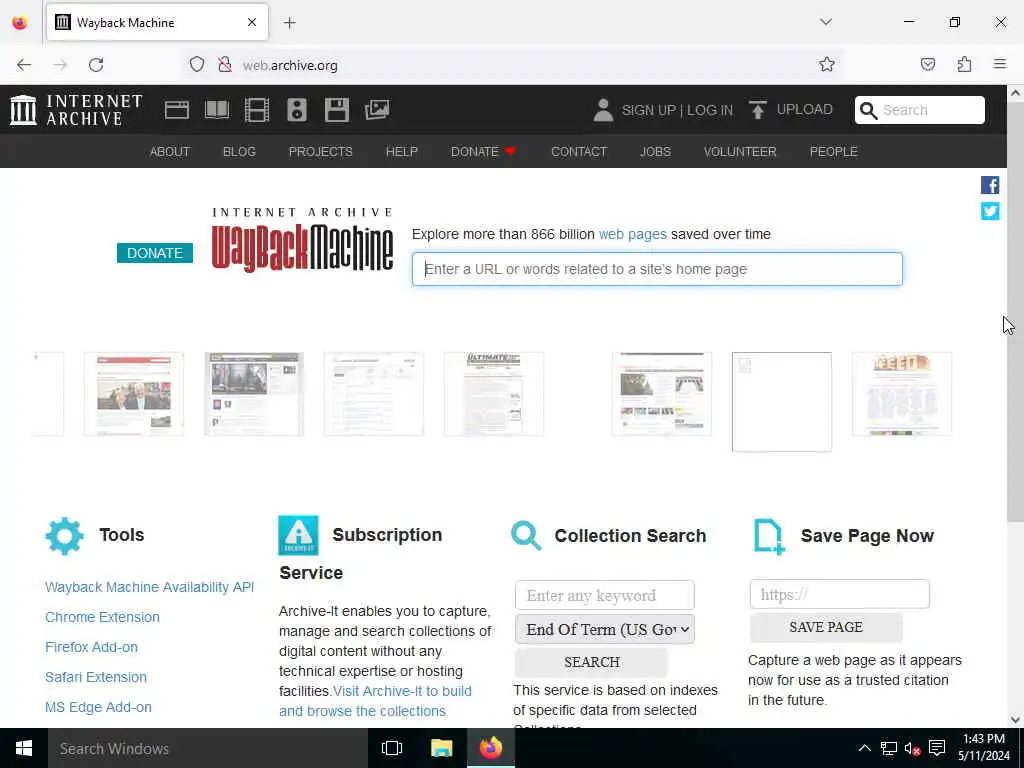Open the PROJECTS menu item
1024x768 pixels.
click(321, 152)
